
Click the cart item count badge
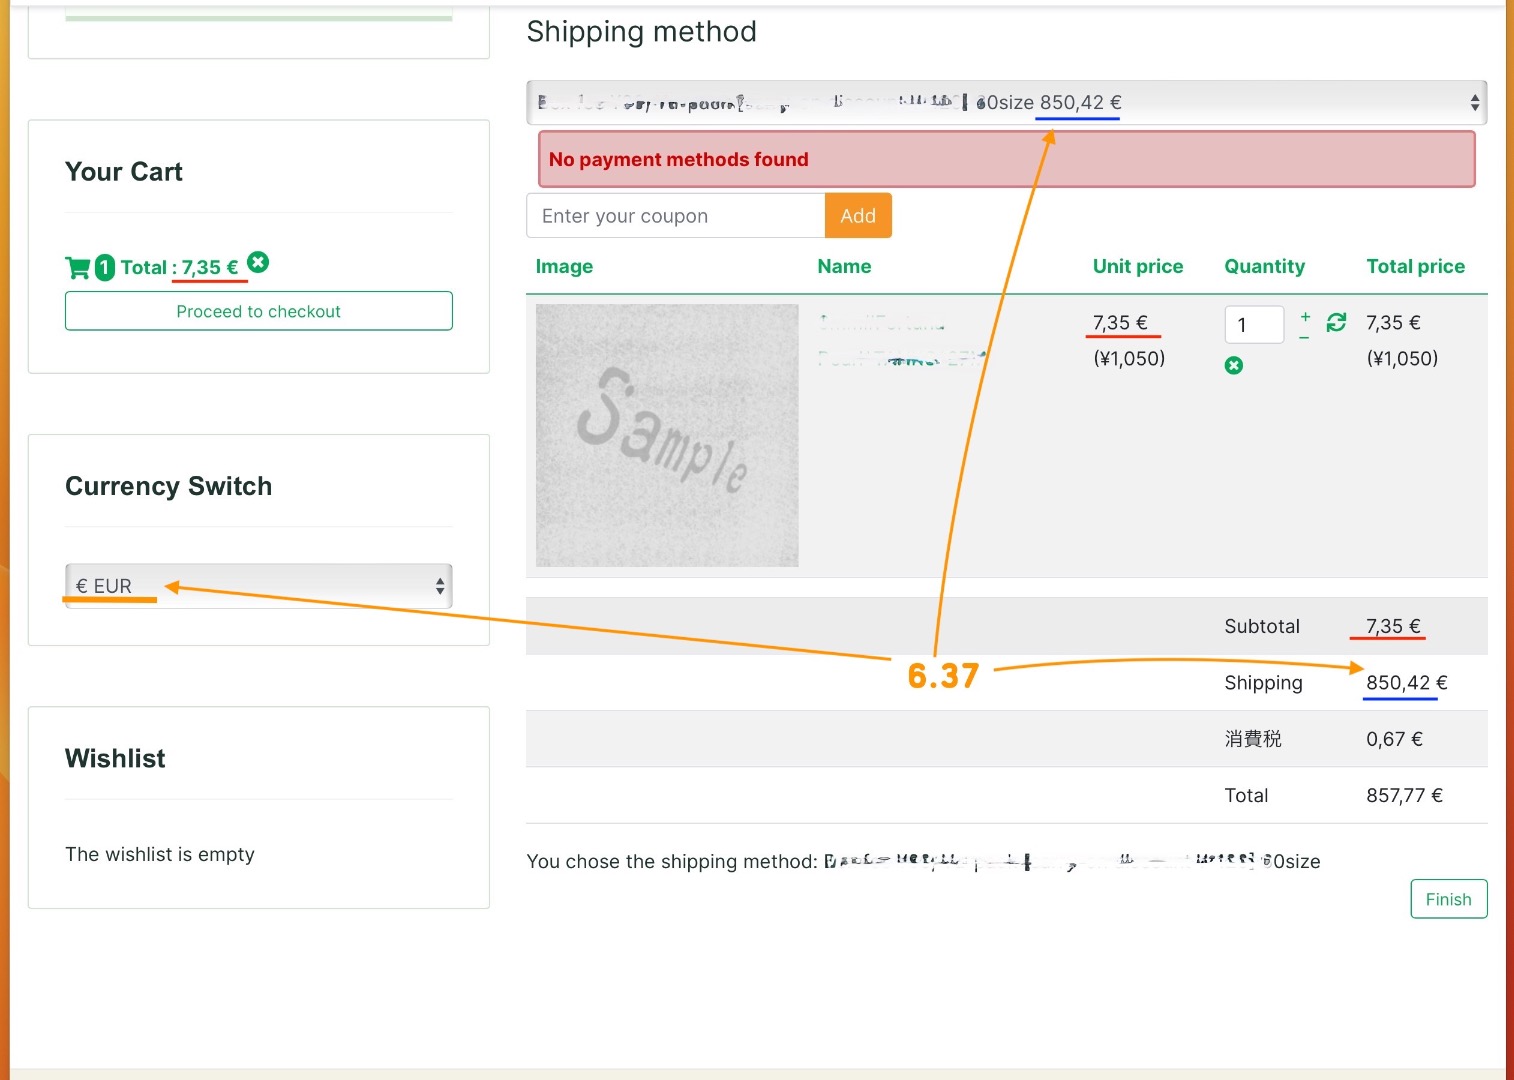point(105,268)
